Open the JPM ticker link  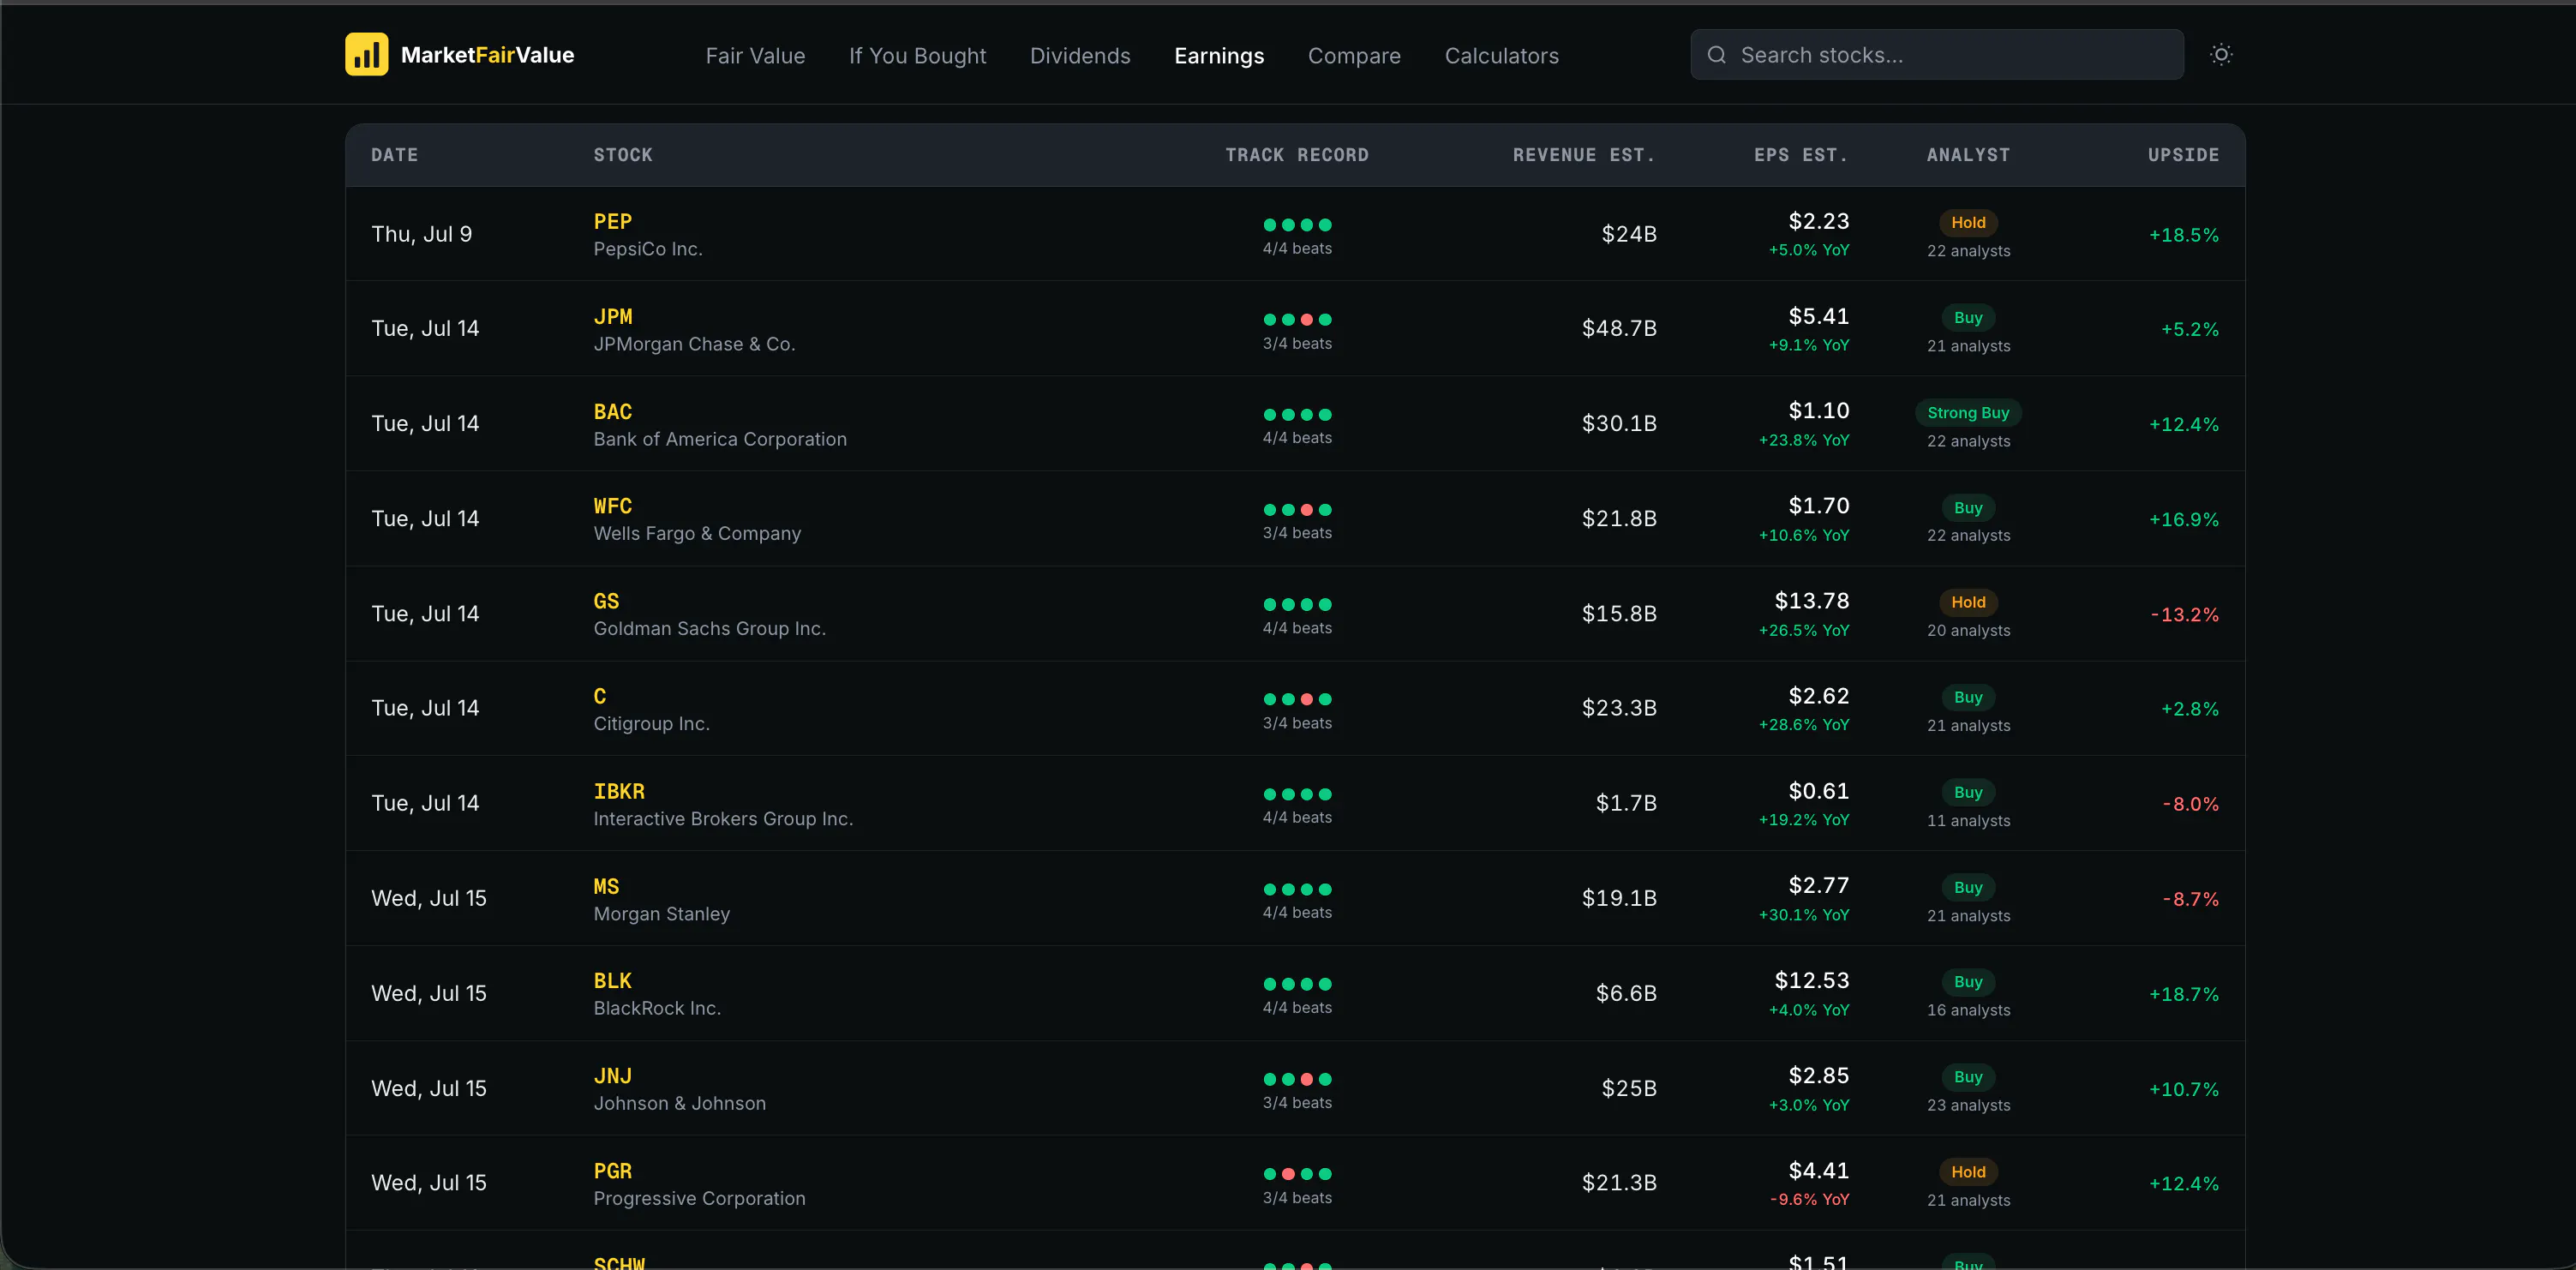tap(612, 317)
